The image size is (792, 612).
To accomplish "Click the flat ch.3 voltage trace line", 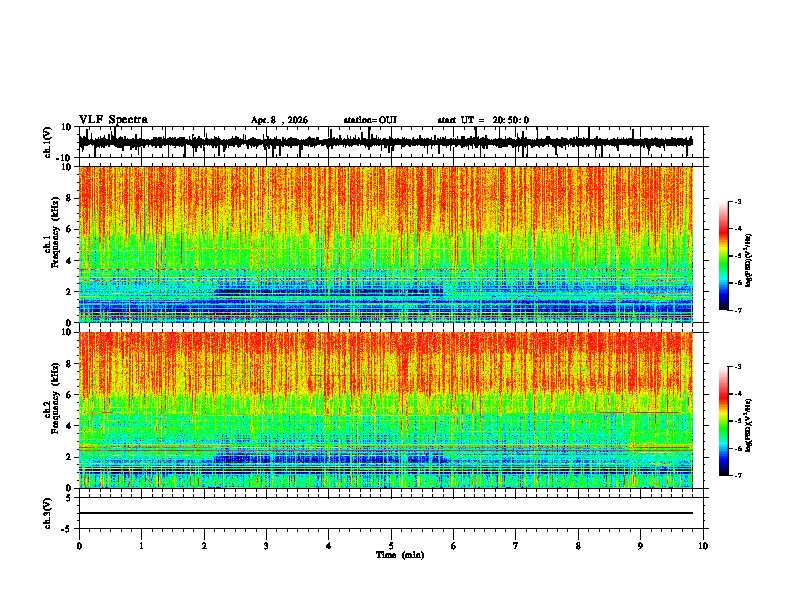I will click(x=386, y=513).
